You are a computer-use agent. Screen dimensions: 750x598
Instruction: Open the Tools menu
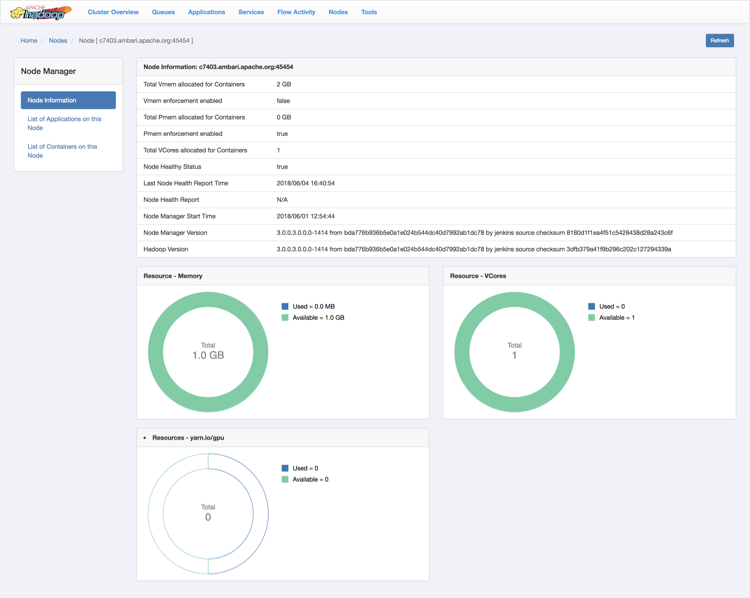click(x=369, y=12)
